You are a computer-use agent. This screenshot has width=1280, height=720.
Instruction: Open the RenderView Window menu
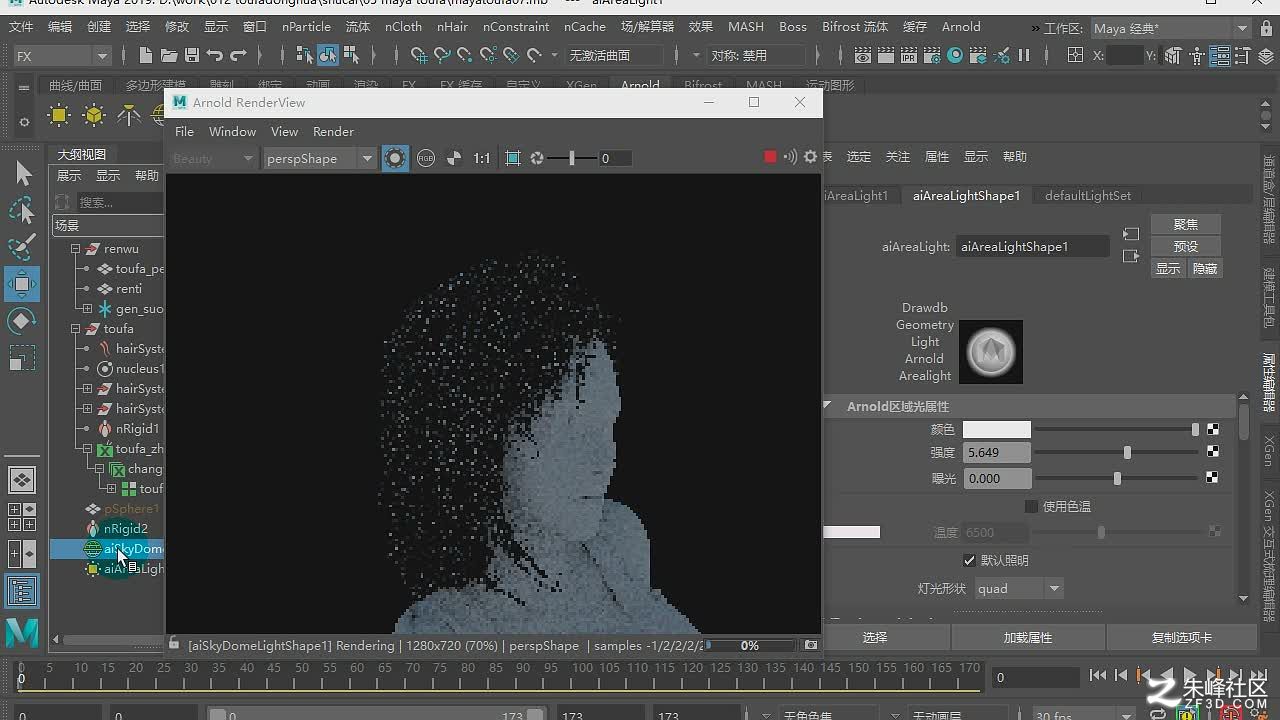233,132
